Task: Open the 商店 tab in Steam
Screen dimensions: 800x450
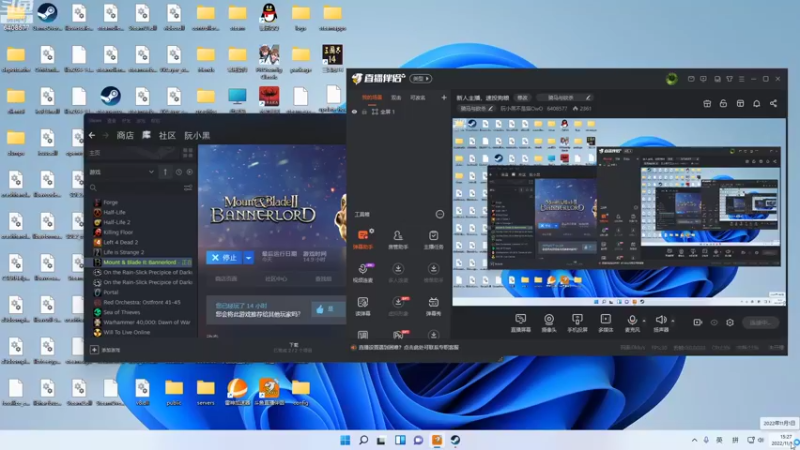Action: pos(125,135)
